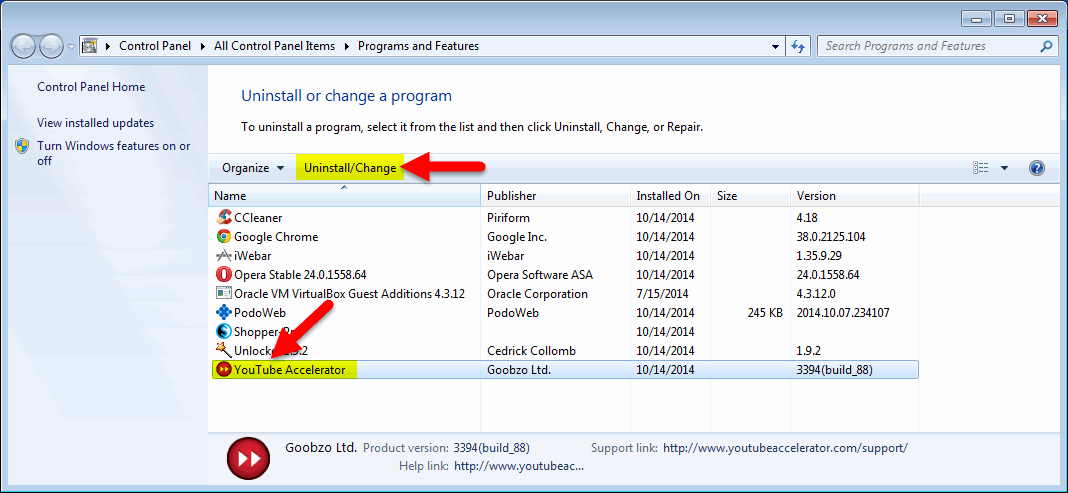Image resolution: width=1068 pixels, height=493 pixels.
Task: Click the large Goobzo details pane icon
Action: (249, 458)
